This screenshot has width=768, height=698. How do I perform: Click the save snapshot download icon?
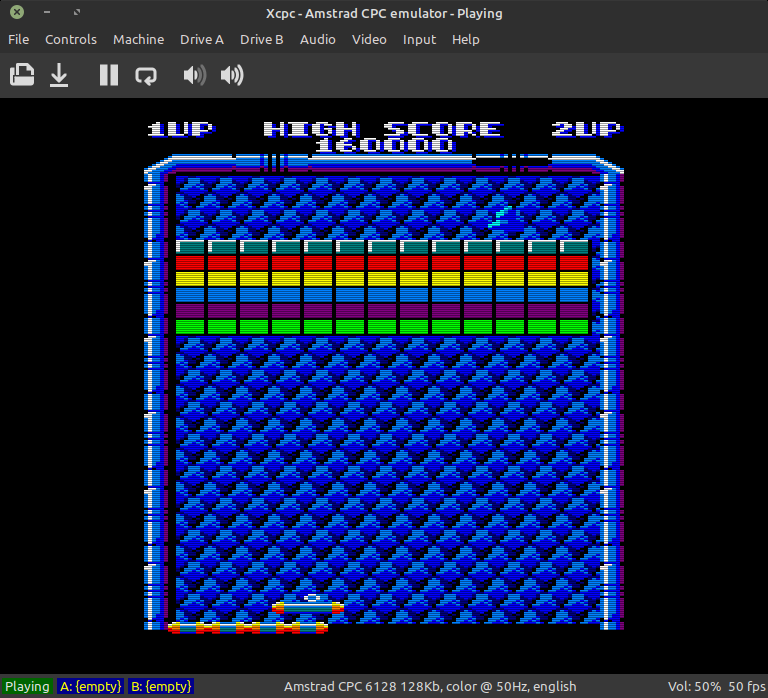pos(59,75)
